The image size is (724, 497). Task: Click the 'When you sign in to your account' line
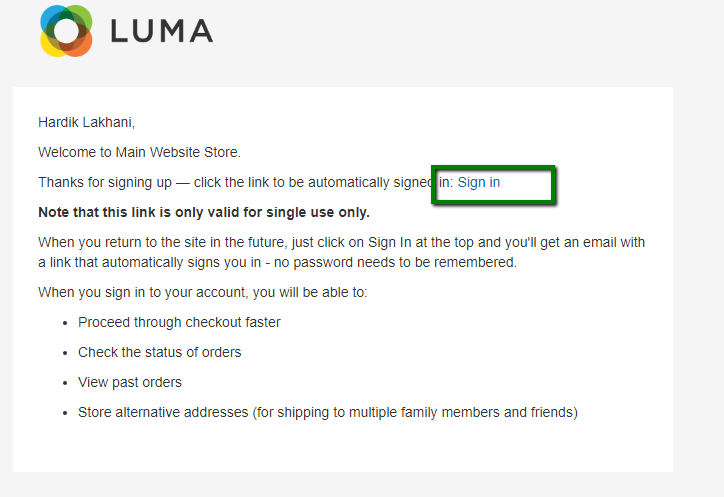202,292
